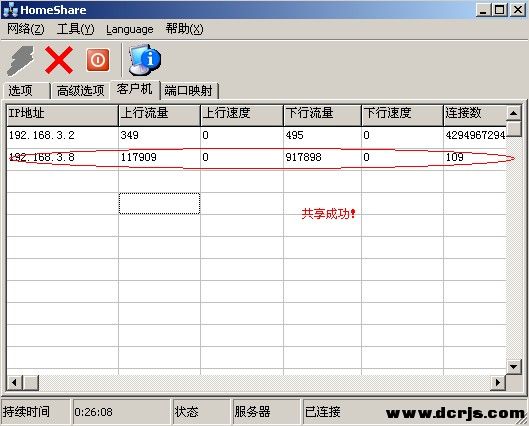The image size is (529, 426).
Task: Switch to the 选项 tab
Action: pyautogui.click(x=26, y=91)
